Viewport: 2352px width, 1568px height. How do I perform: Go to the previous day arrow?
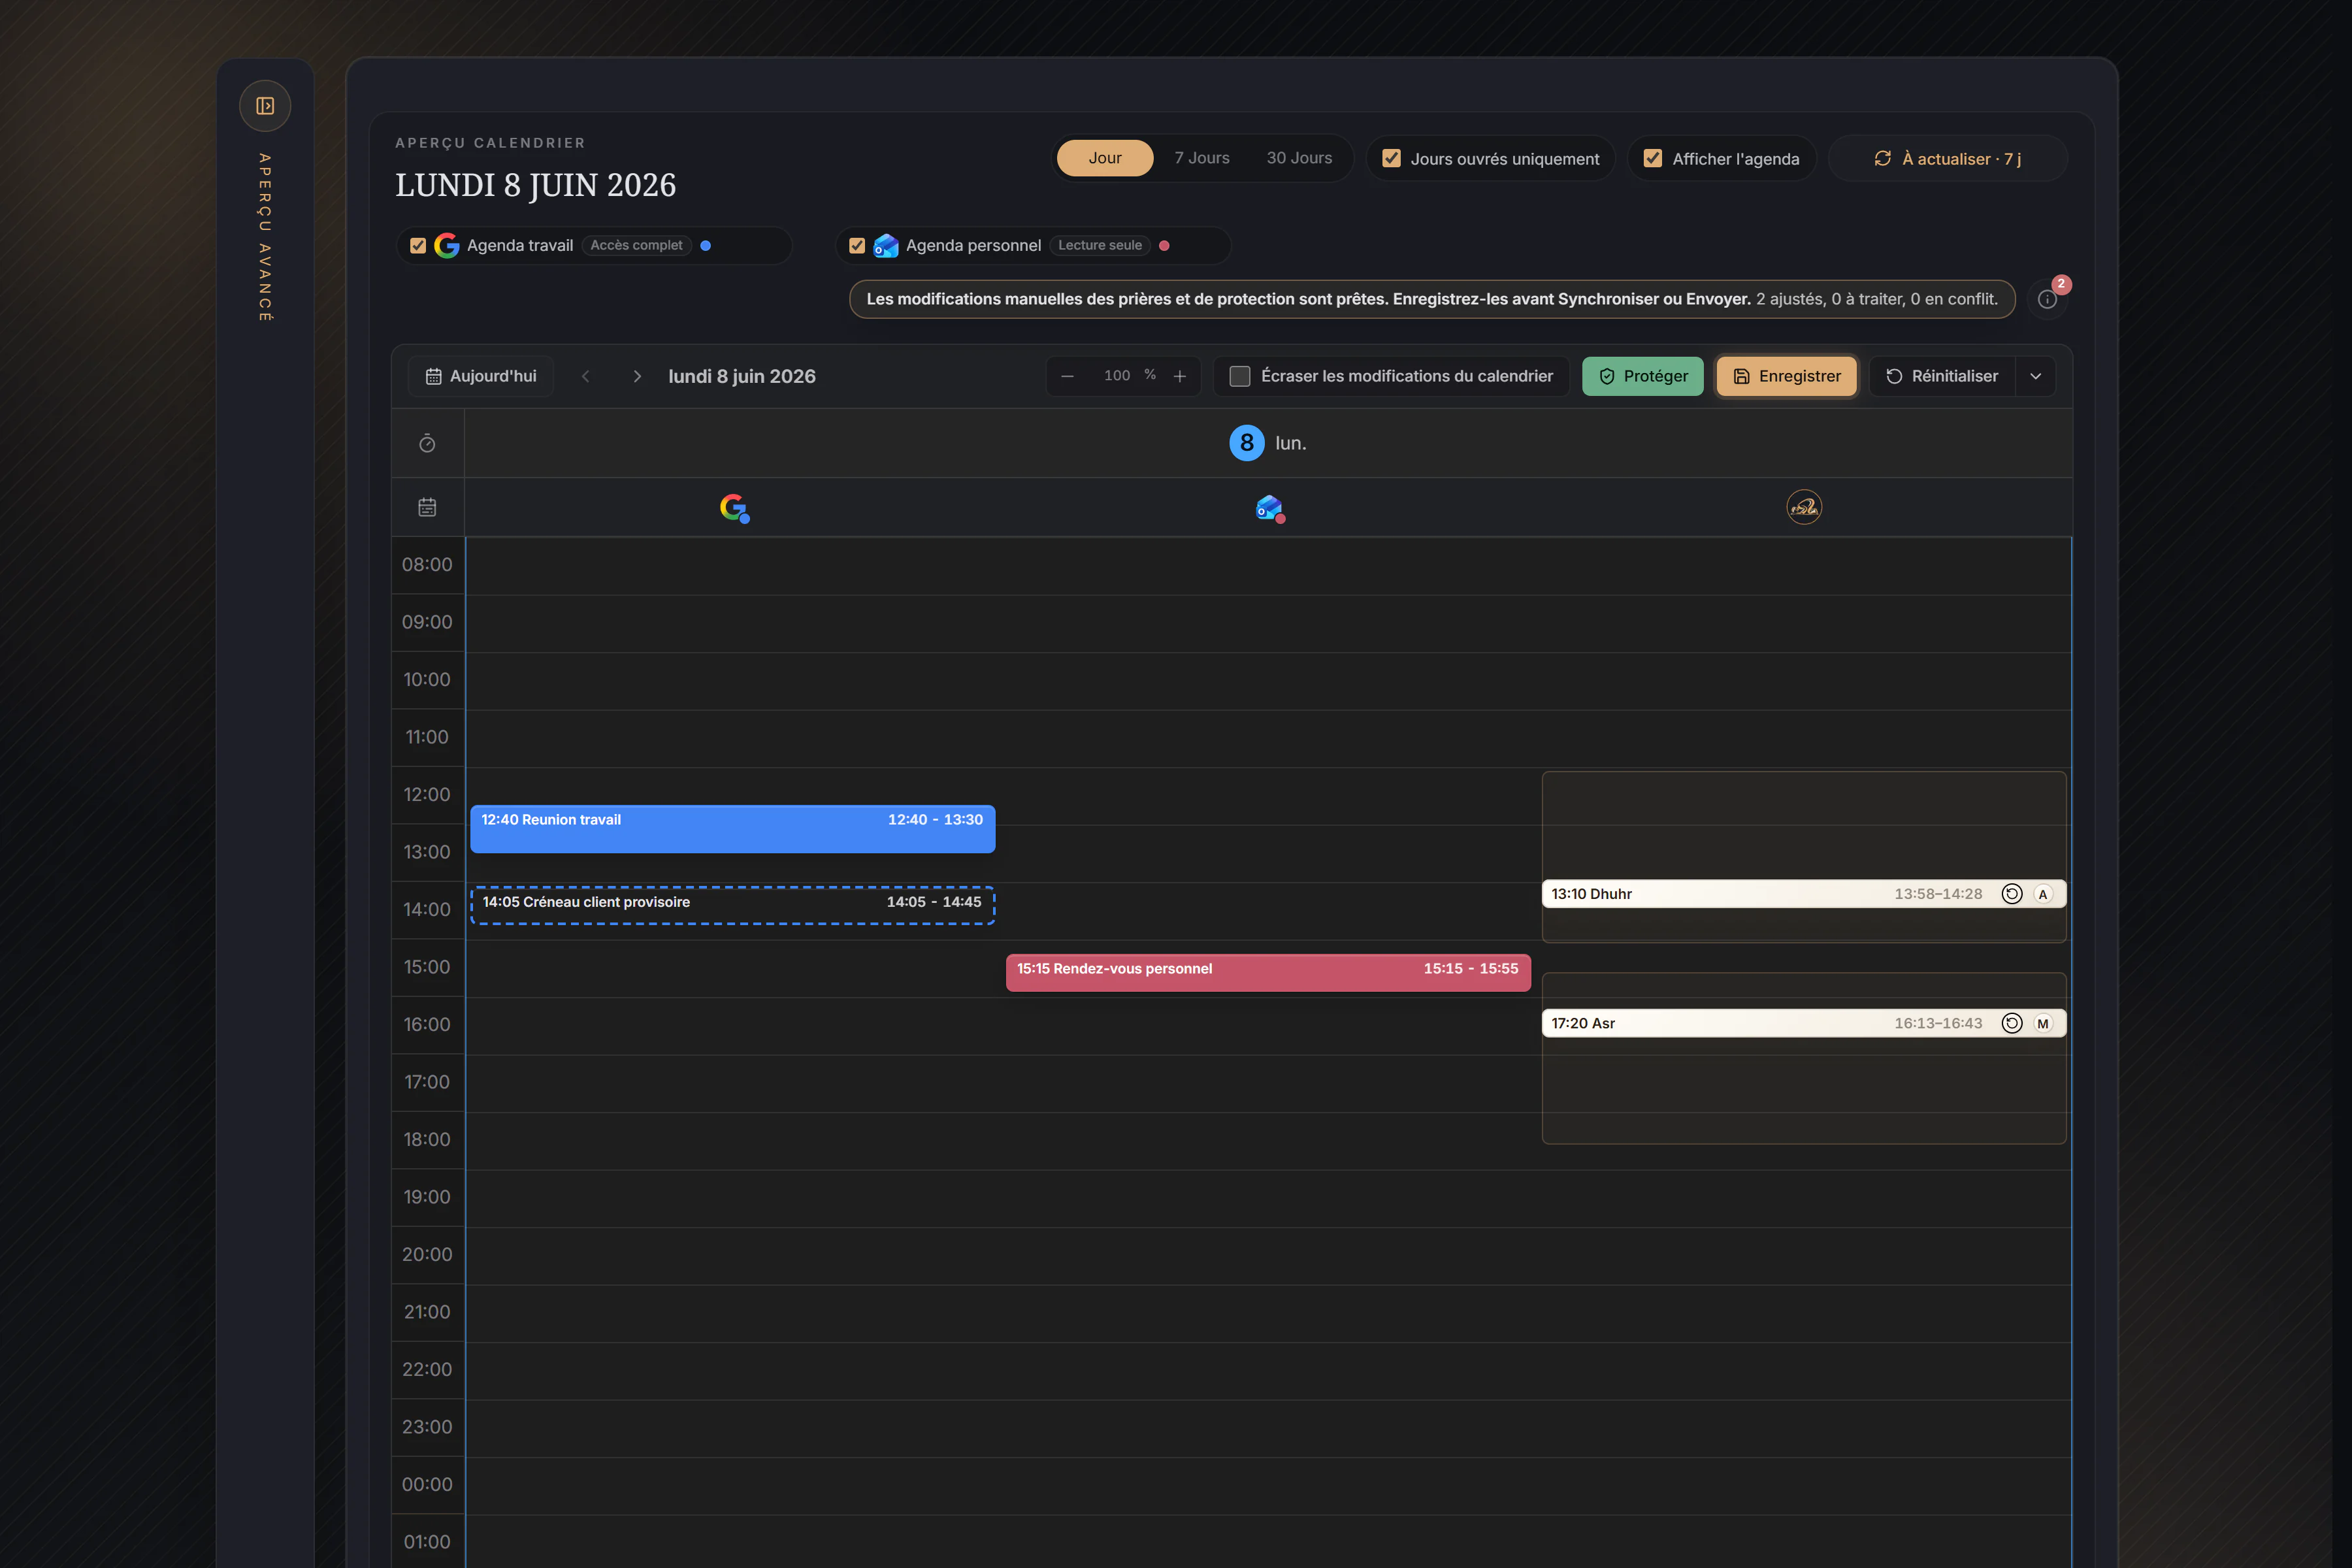[x=586, y=376]
